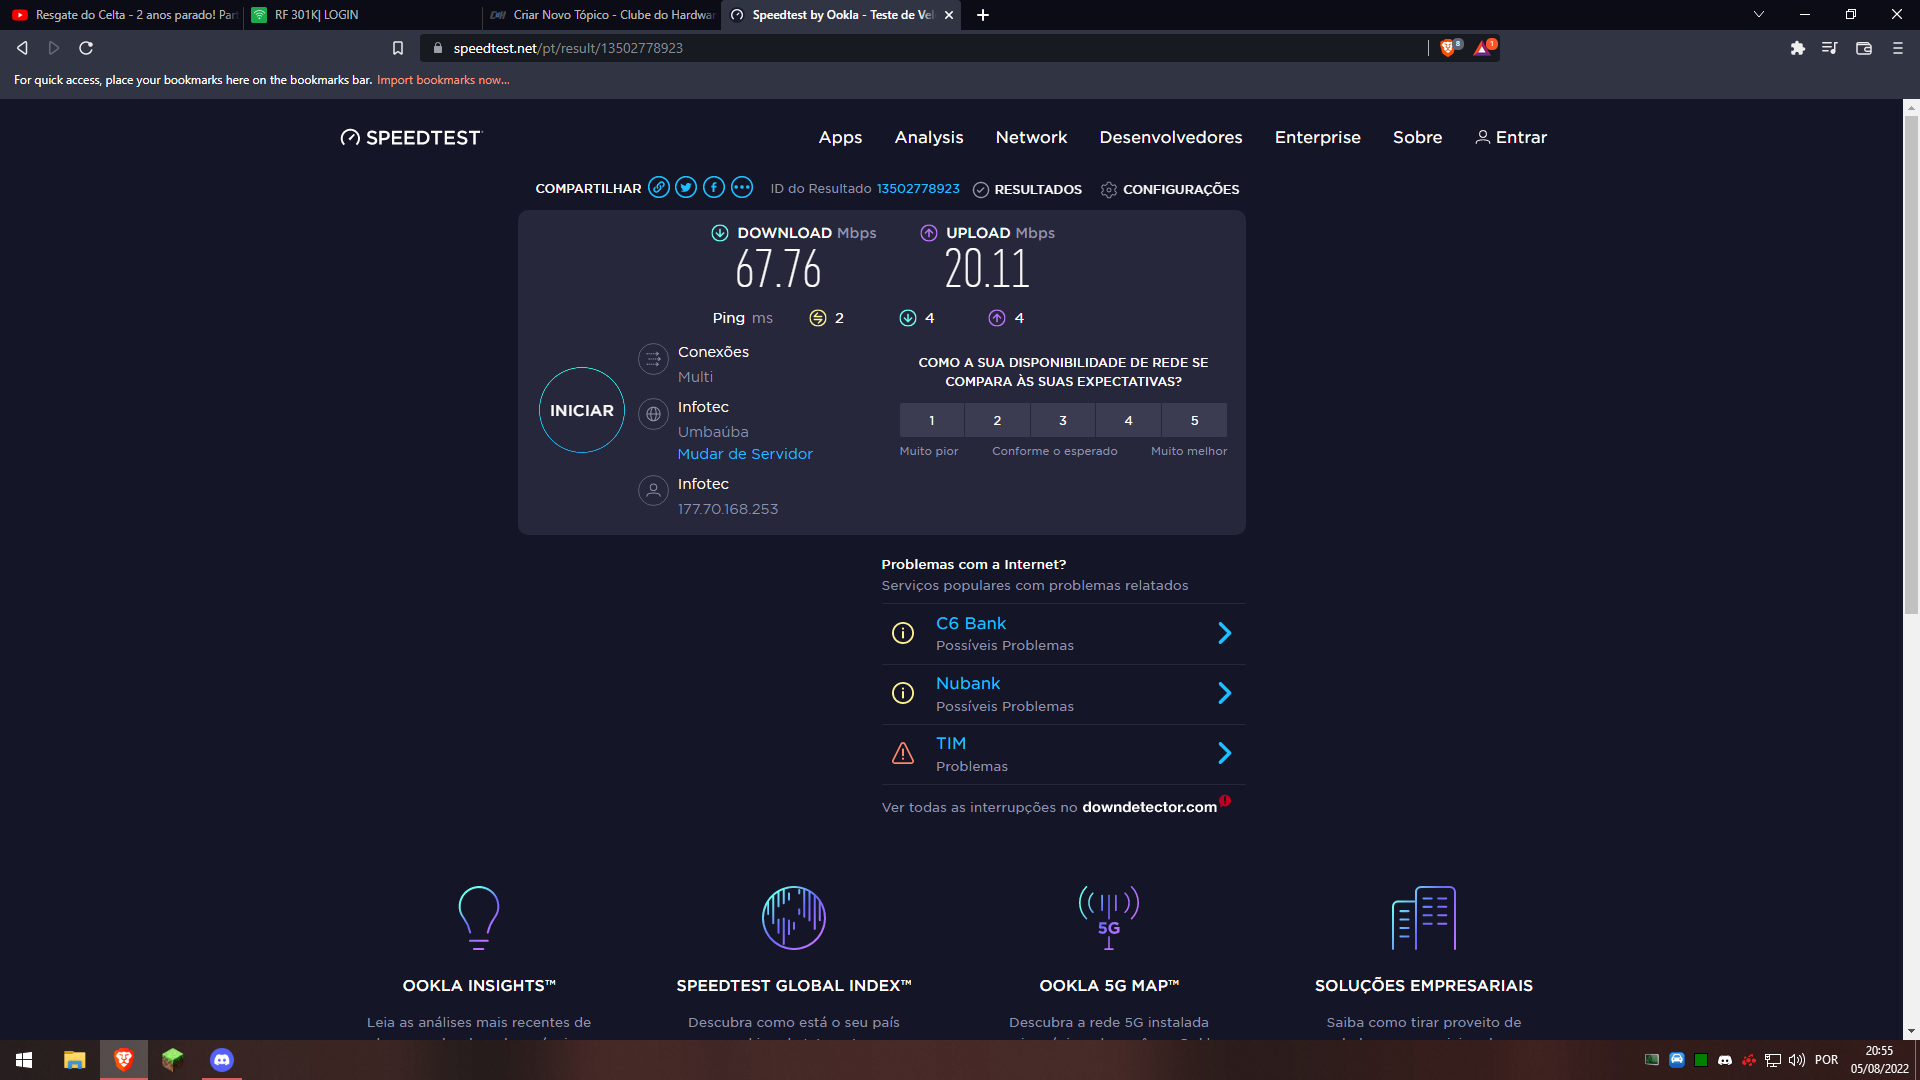Switch to Resgate do Celta YouTube tab
This screenshot has width=1920, height=1080.
122,15
